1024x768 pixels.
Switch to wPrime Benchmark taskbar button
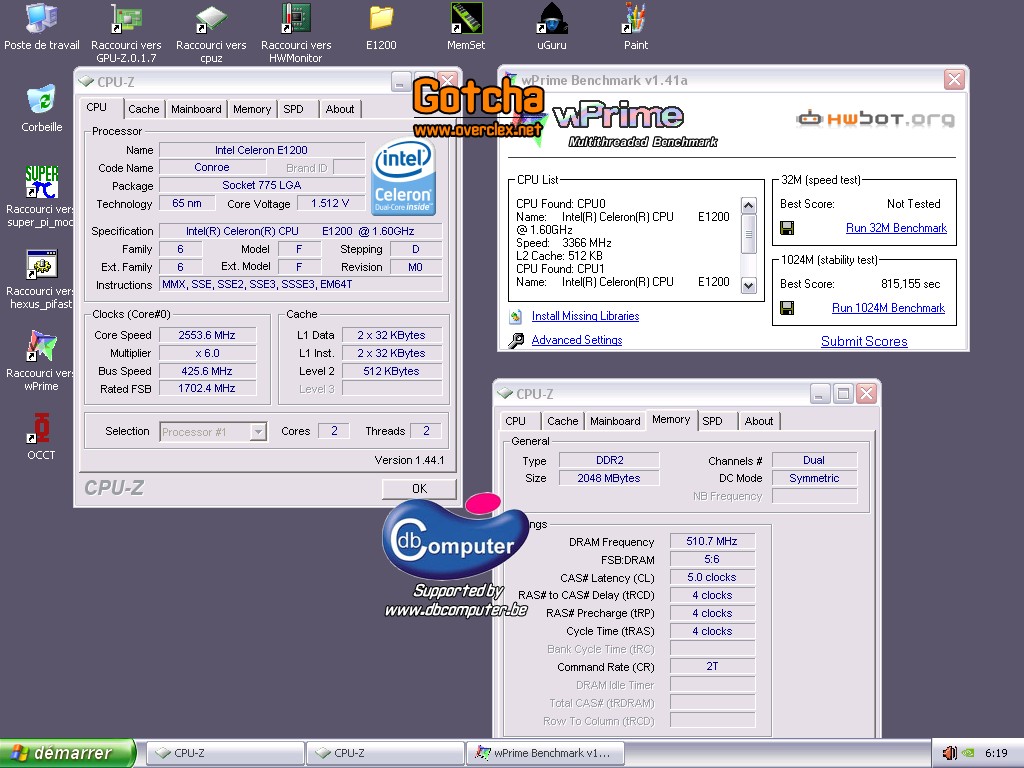pyautogui.click(x=545, y=753)
